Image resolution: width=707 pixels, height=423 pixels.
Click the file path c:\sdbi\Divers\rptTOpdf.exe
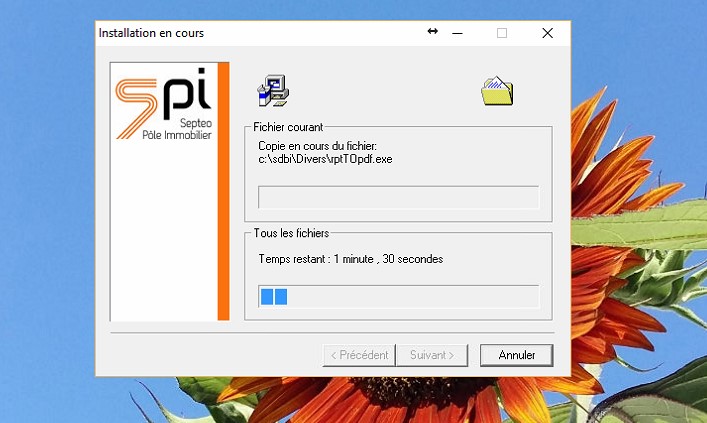pos(325,159)
